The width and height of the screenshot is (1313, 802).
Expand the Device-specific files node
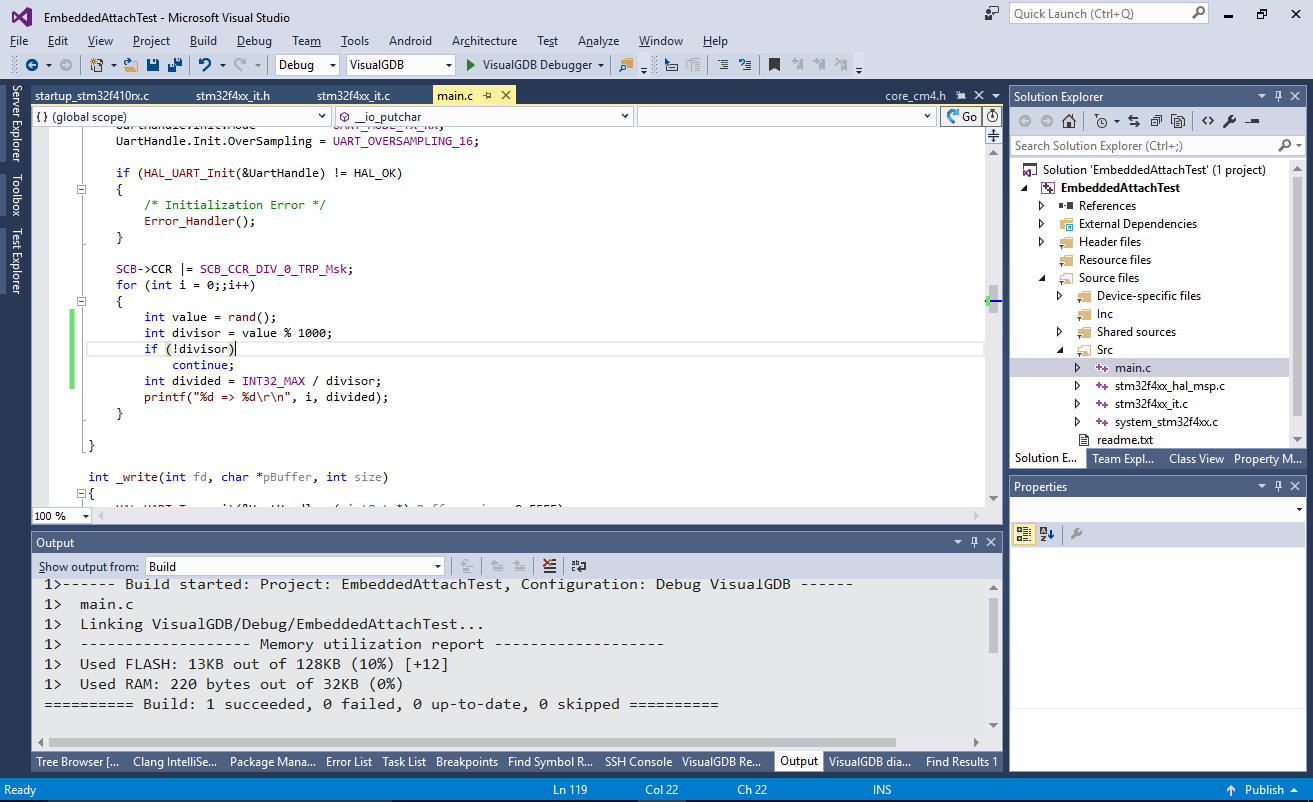(1059, 296)
